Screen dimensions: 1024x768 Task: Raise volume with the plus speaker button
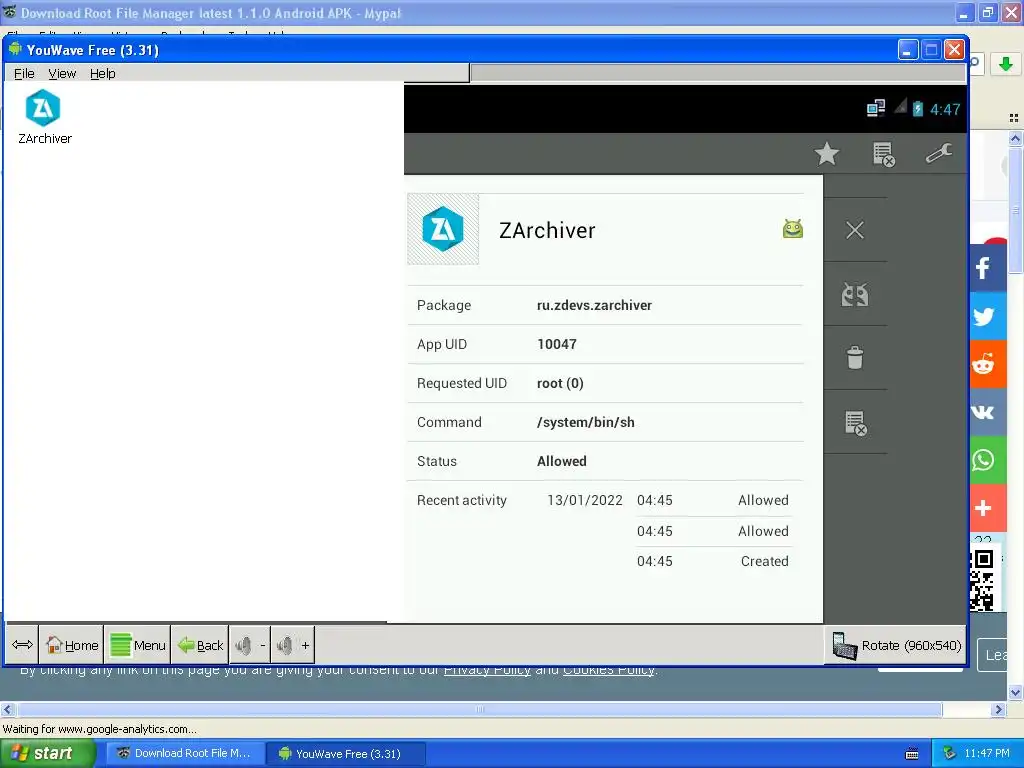293,645
